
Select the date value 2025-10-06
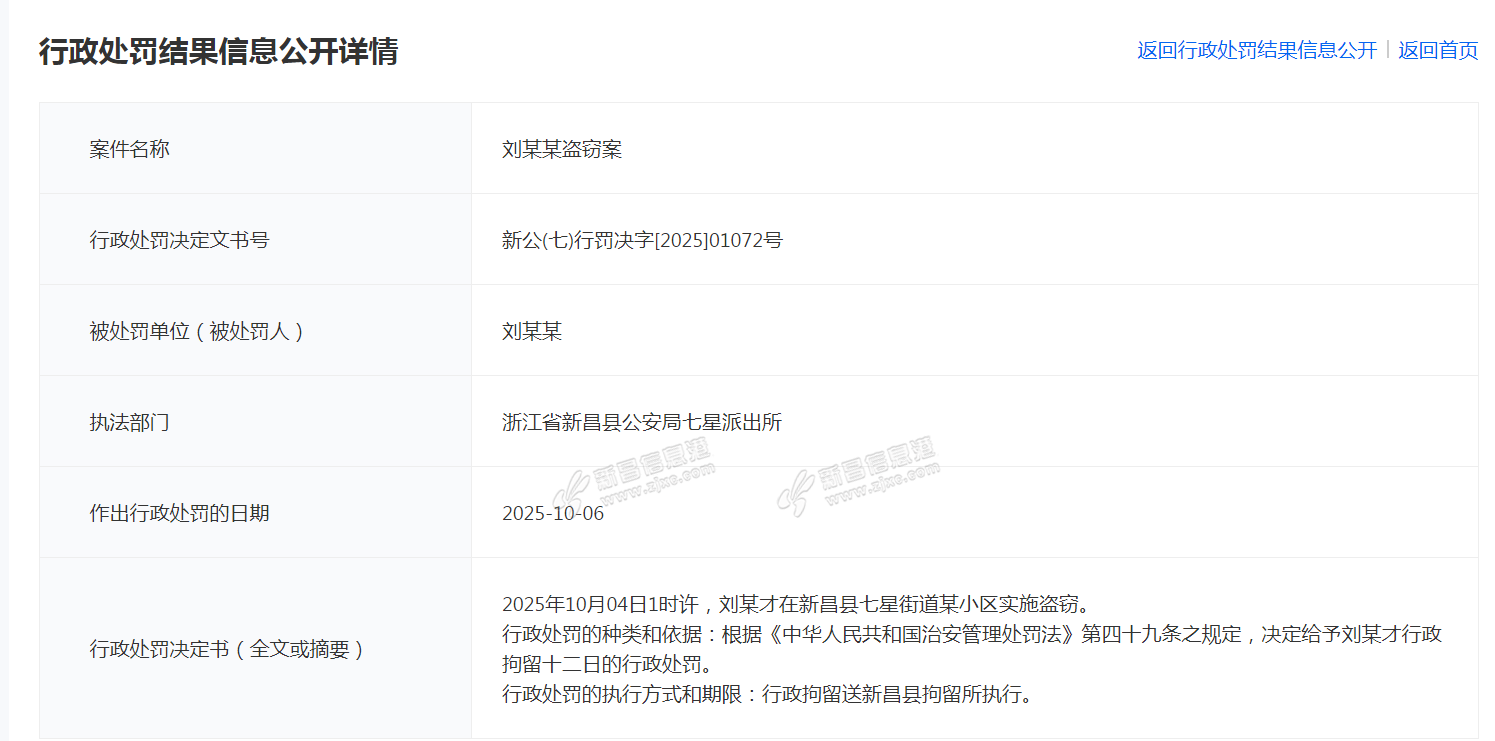553,514
